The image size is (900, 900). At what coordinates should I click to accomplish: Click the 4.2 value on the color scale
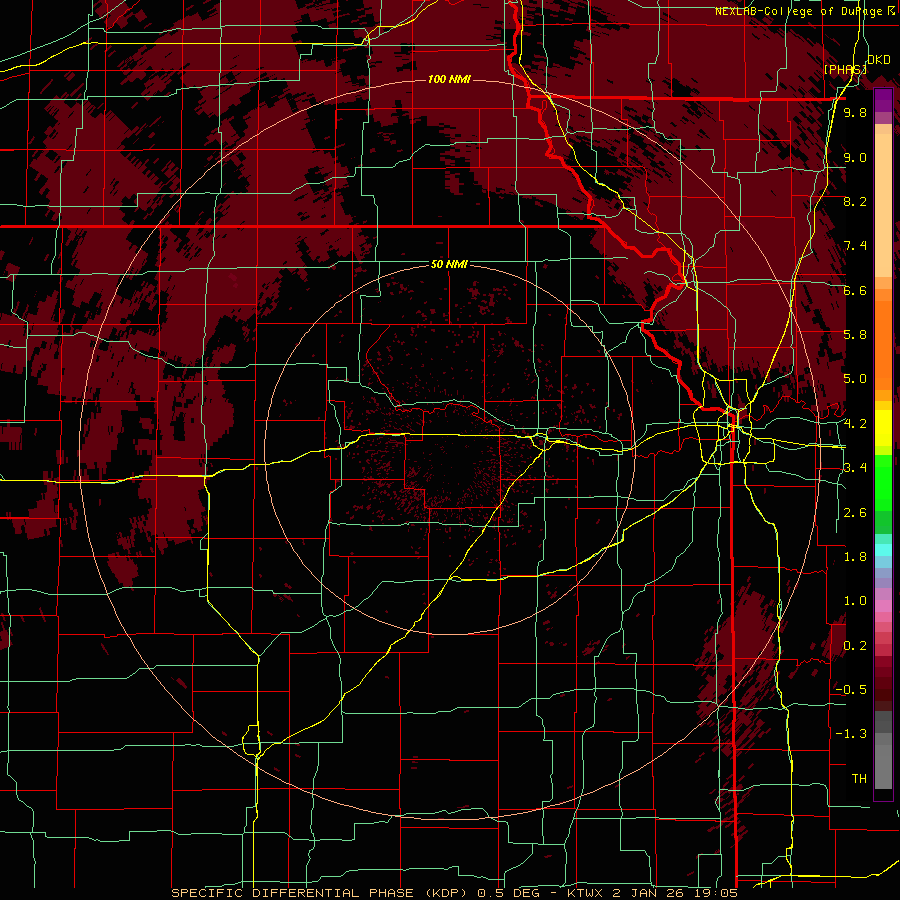pyautogui.click(x=855, y=424)
